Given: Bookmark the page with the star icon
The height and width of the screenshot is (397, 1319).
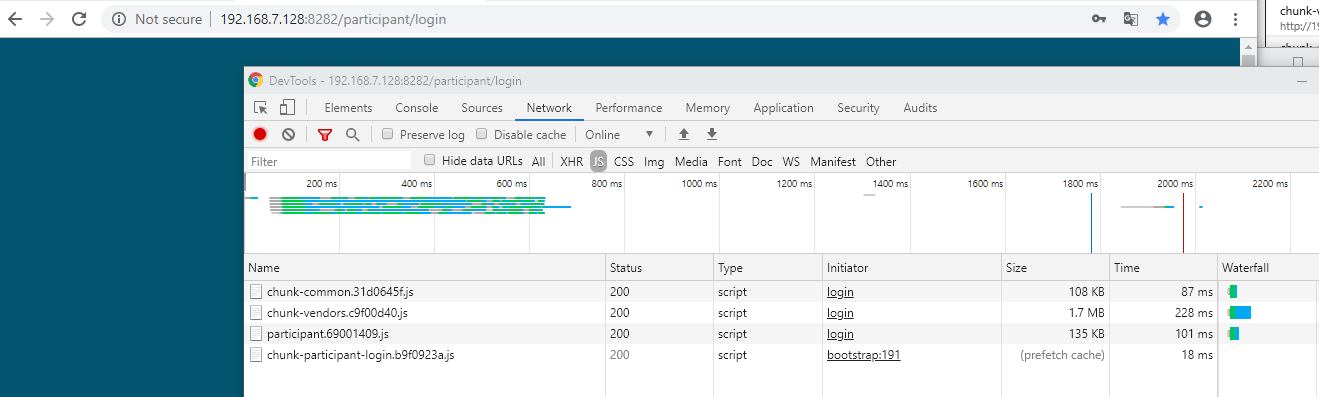Looking at the screenshot, I should point(1163,19).
